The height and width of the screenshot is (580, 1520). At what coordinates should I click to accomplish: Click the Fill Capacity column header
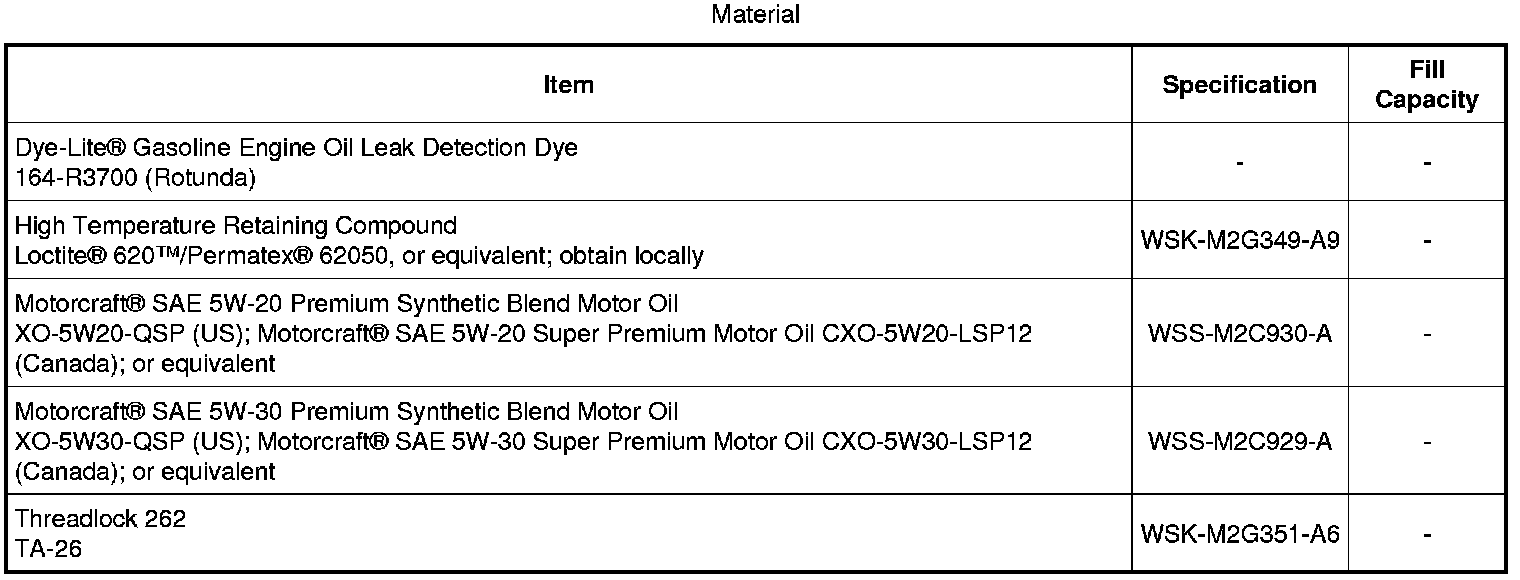[1427, 85]
